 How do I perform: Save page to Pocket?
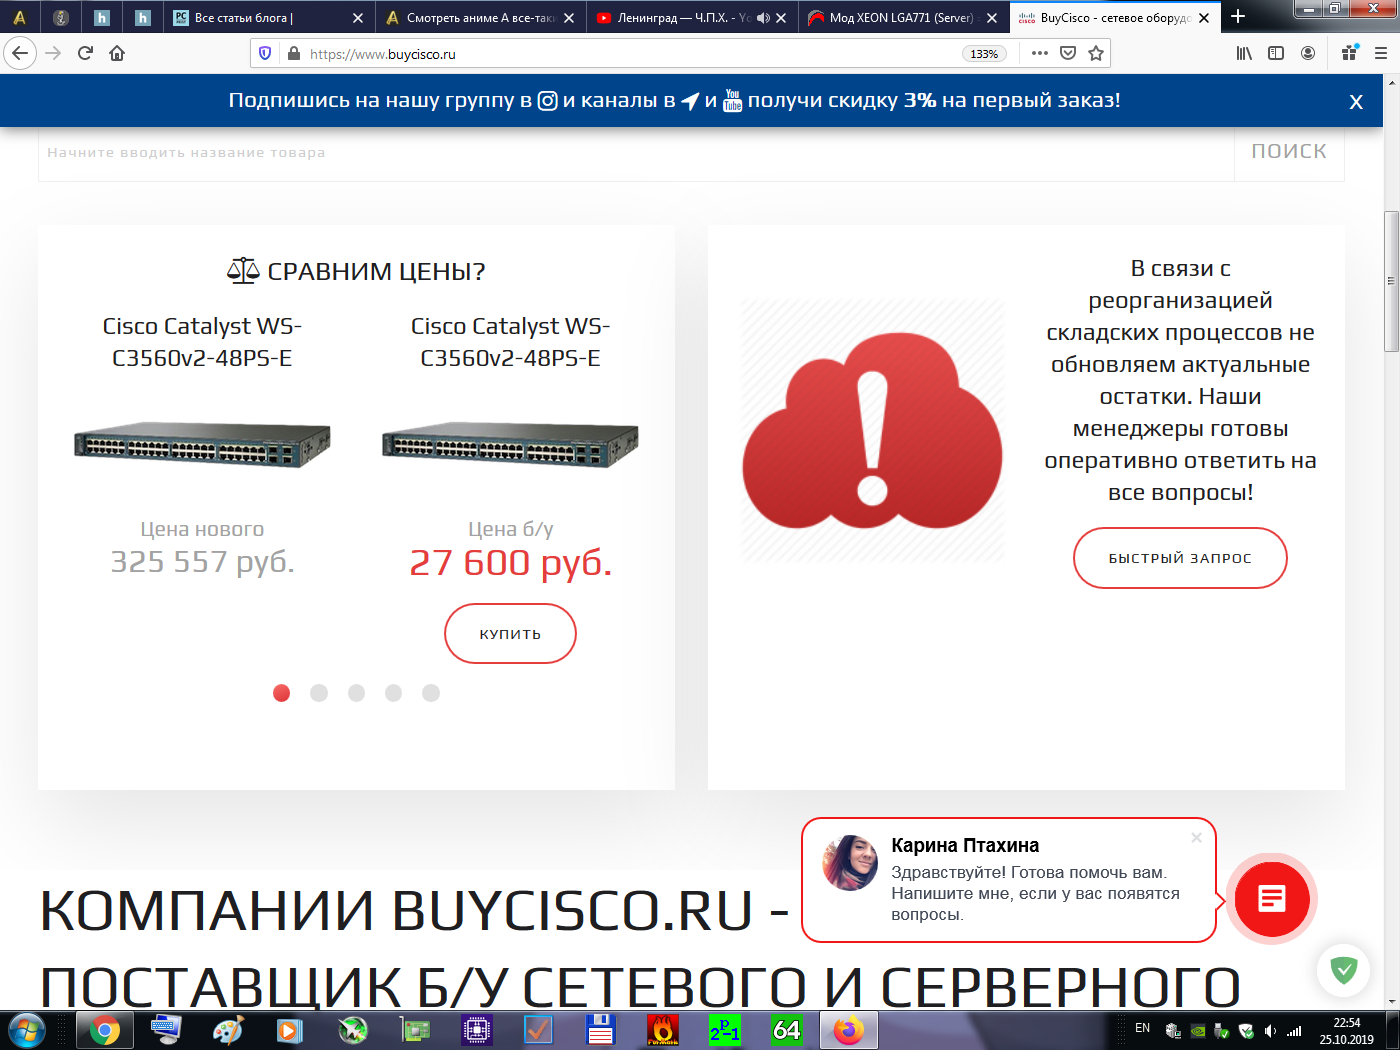1068,53
